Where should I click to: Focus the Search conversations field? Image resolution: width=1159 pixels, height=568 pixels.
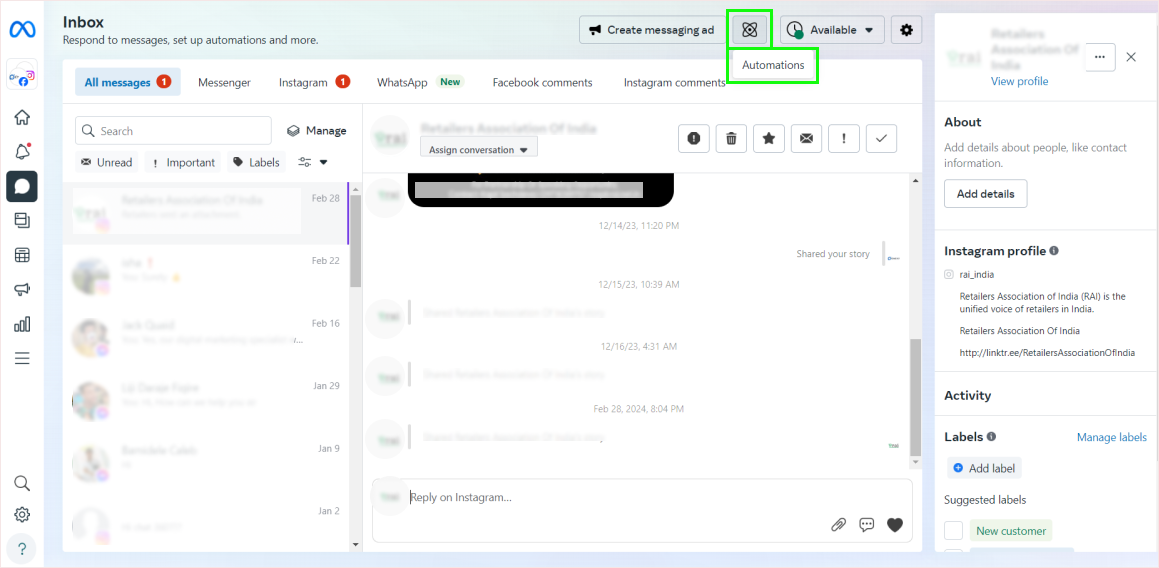coord(173,131)
